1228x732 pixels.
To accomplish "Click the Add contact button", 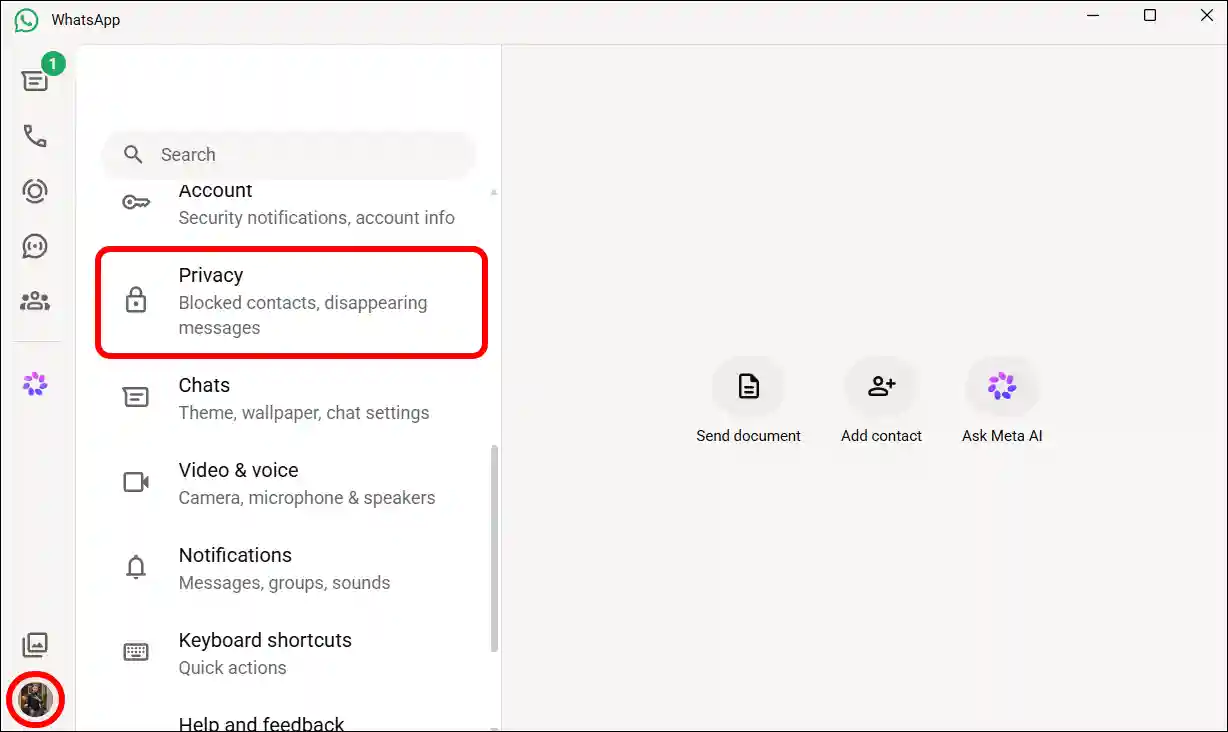I will [881, 401].
